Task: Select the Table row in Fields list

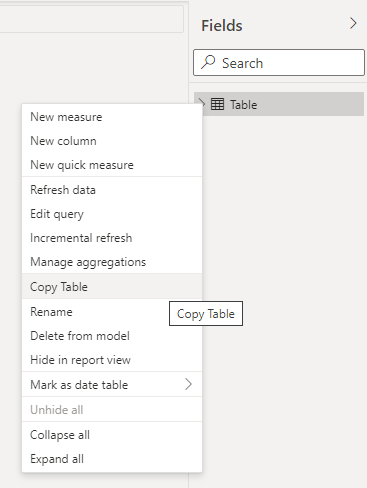Action: point(279,104)
